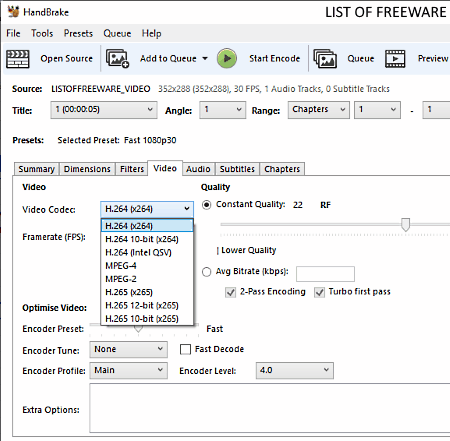450x441 pixels.
Task: Choose H.265 12-bit (x265) codec option
Action: pos(147,305)
